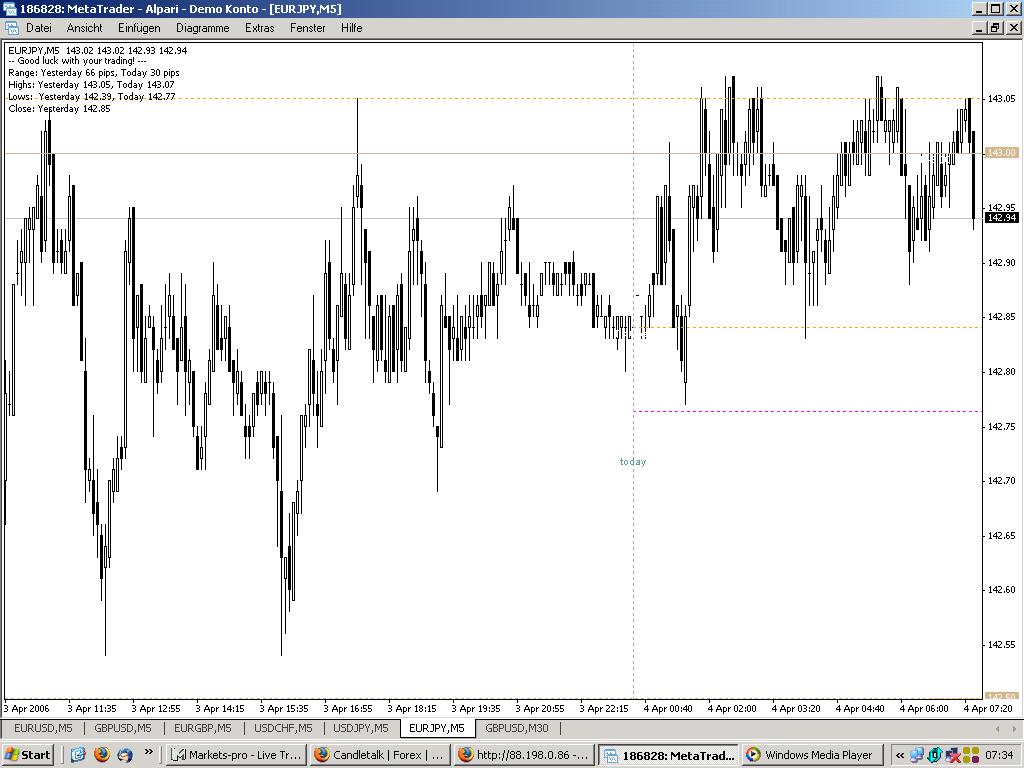Click the "today" separator label on the chart
The height and width of the screenshot is (768, 1024).
coord(633,462)
